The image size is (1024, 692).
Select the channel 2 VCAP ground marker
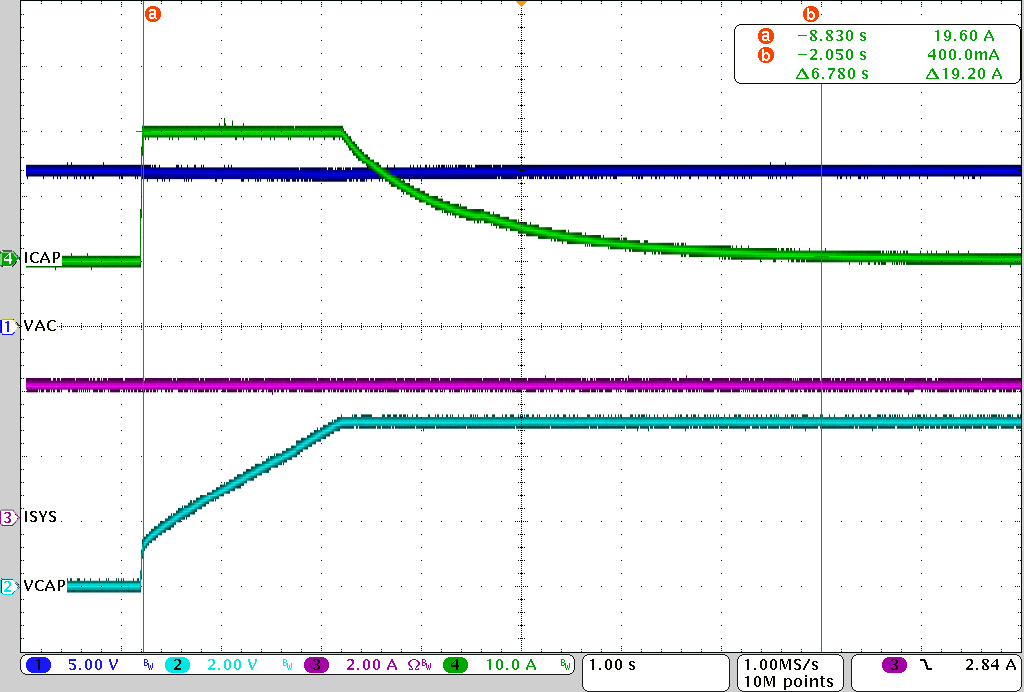coord(9,587)
